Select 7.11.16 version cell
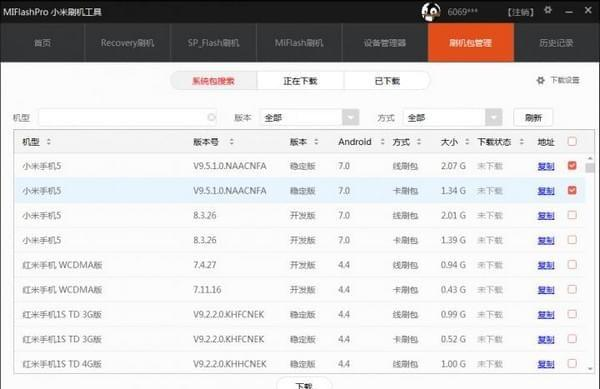 pos(207,290)
